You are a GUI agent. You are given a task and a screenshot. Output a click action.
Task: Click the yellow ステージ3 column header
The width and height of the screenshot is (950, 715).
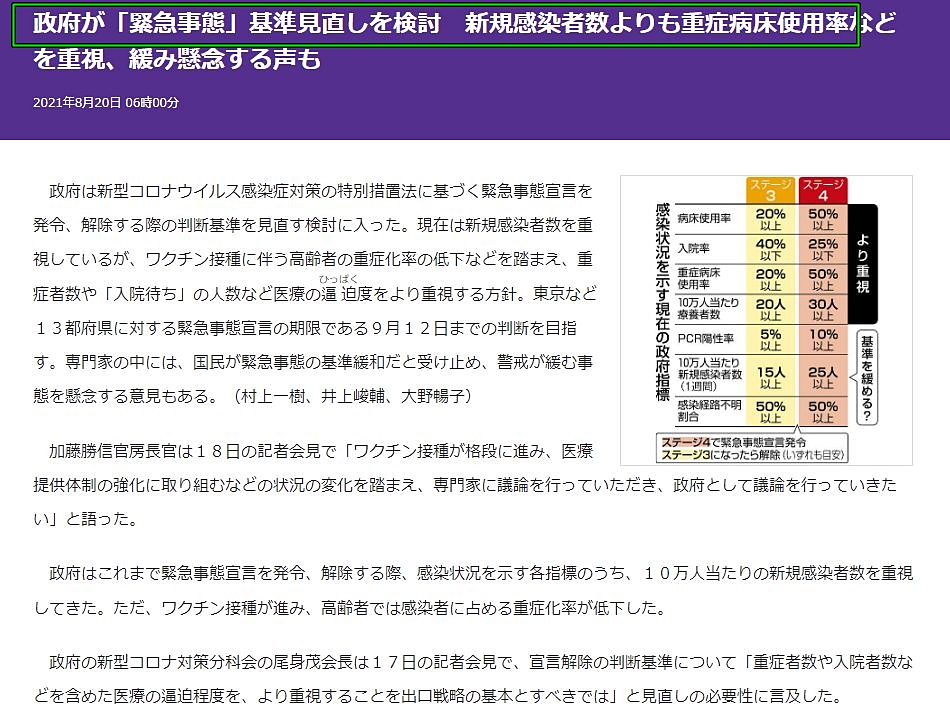(x=770, y=190)
